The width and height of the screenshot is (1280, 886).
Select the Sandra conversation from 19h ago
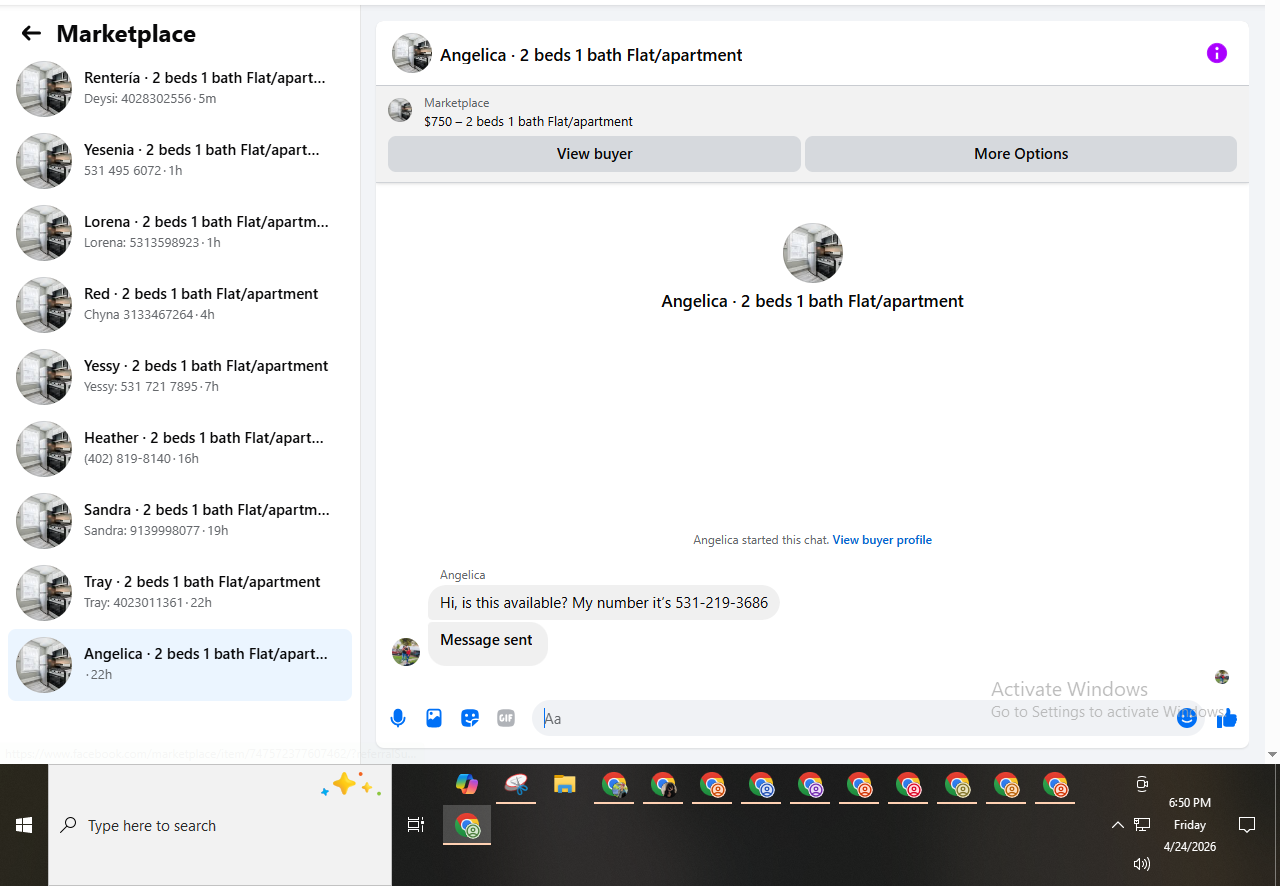180,520
